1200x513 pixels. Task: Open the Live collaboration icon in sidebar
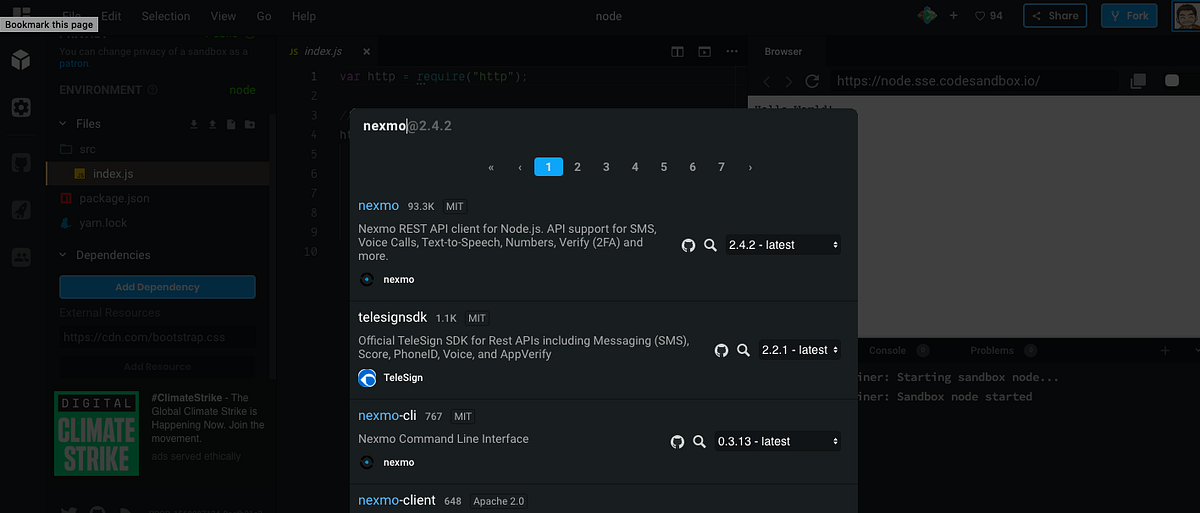point(21,257)
